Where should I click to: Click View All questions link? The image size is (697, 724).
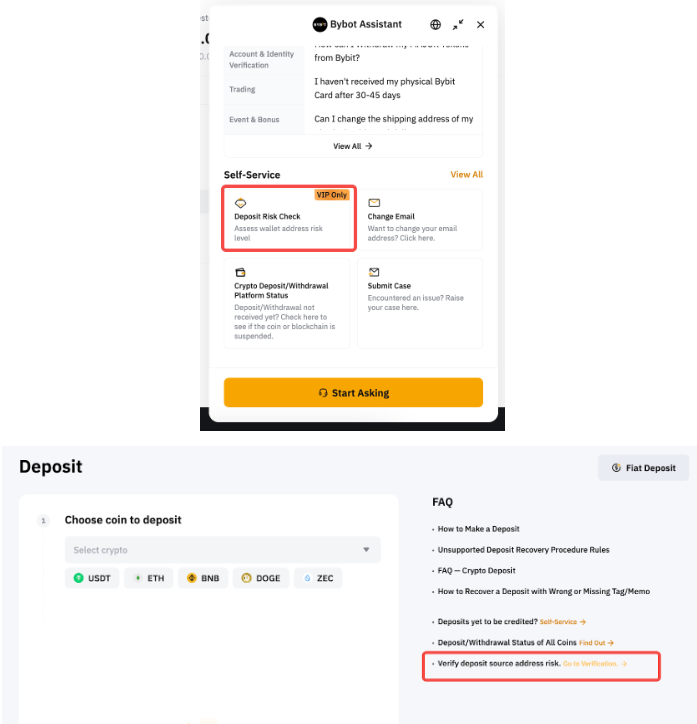(352, 146)
